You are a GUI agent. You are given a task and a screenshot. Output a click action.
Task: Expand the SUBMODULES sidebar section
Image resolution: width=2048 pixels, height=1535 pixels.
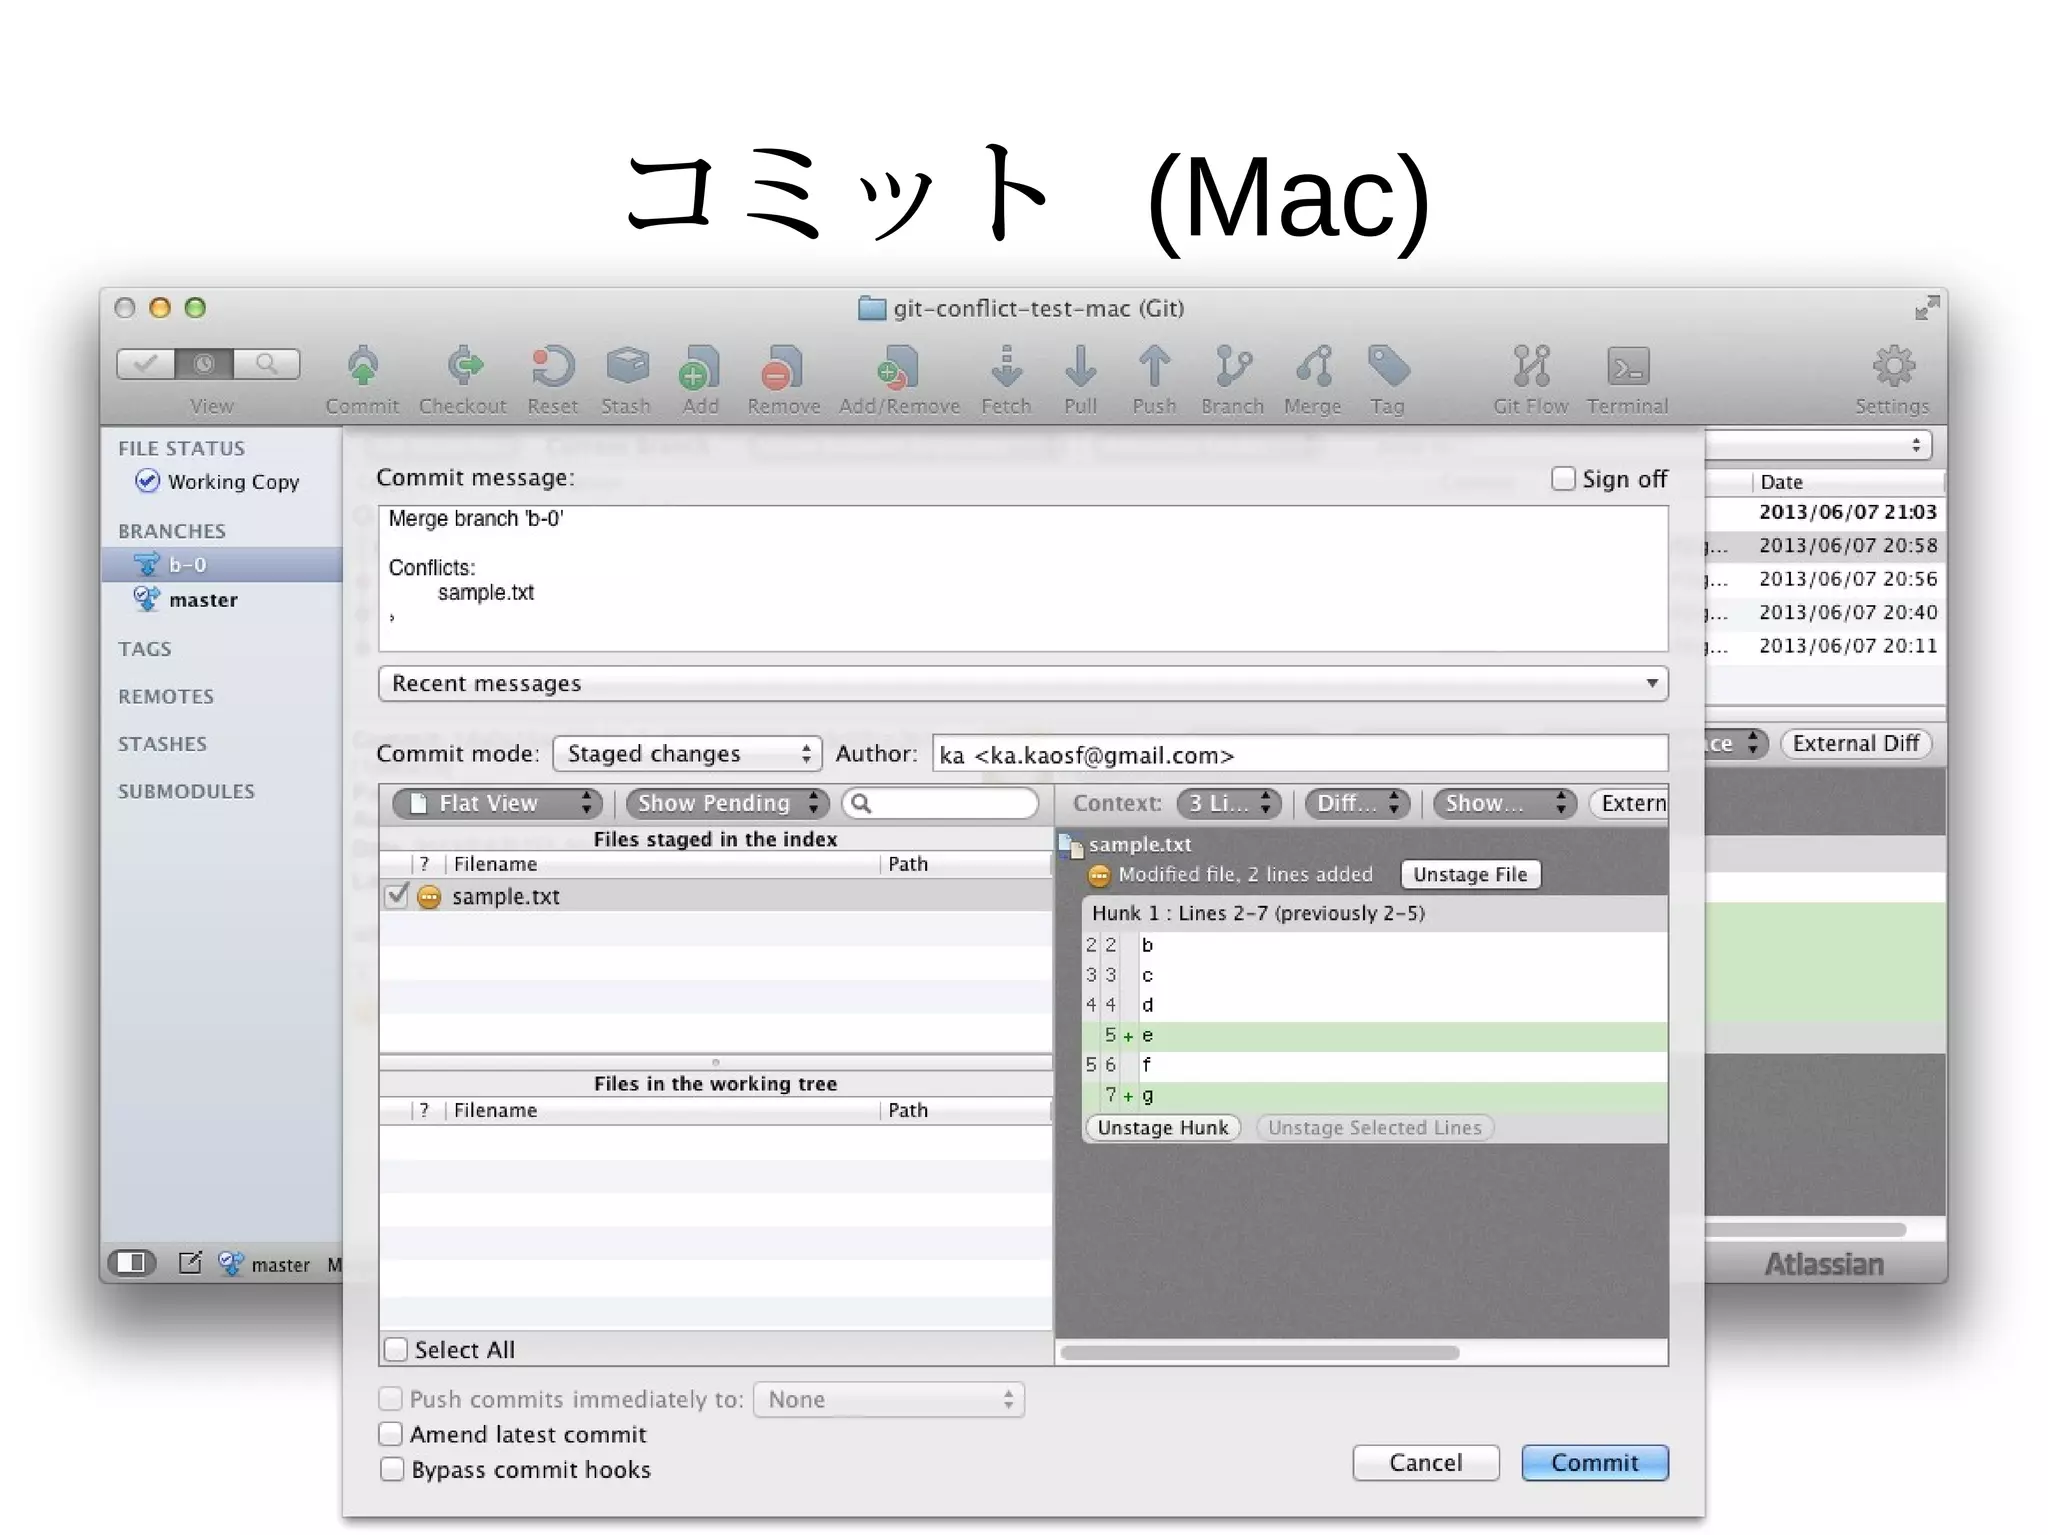[186, 792]
